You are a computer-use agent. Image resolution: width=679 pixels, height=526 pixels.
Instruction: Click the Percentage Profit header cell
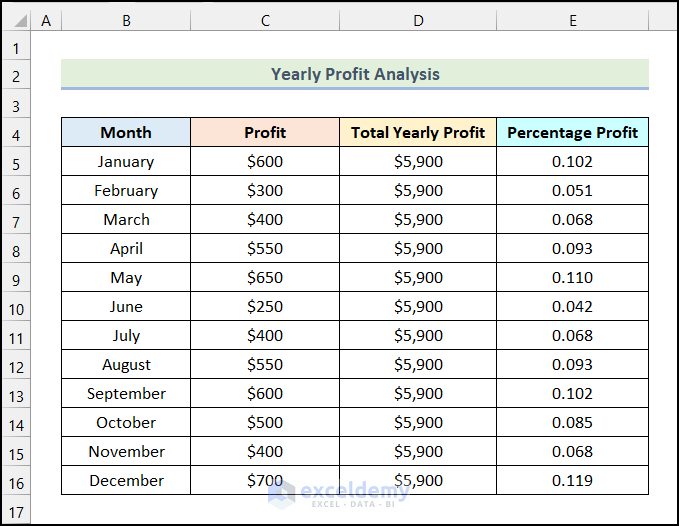point(572,132)
